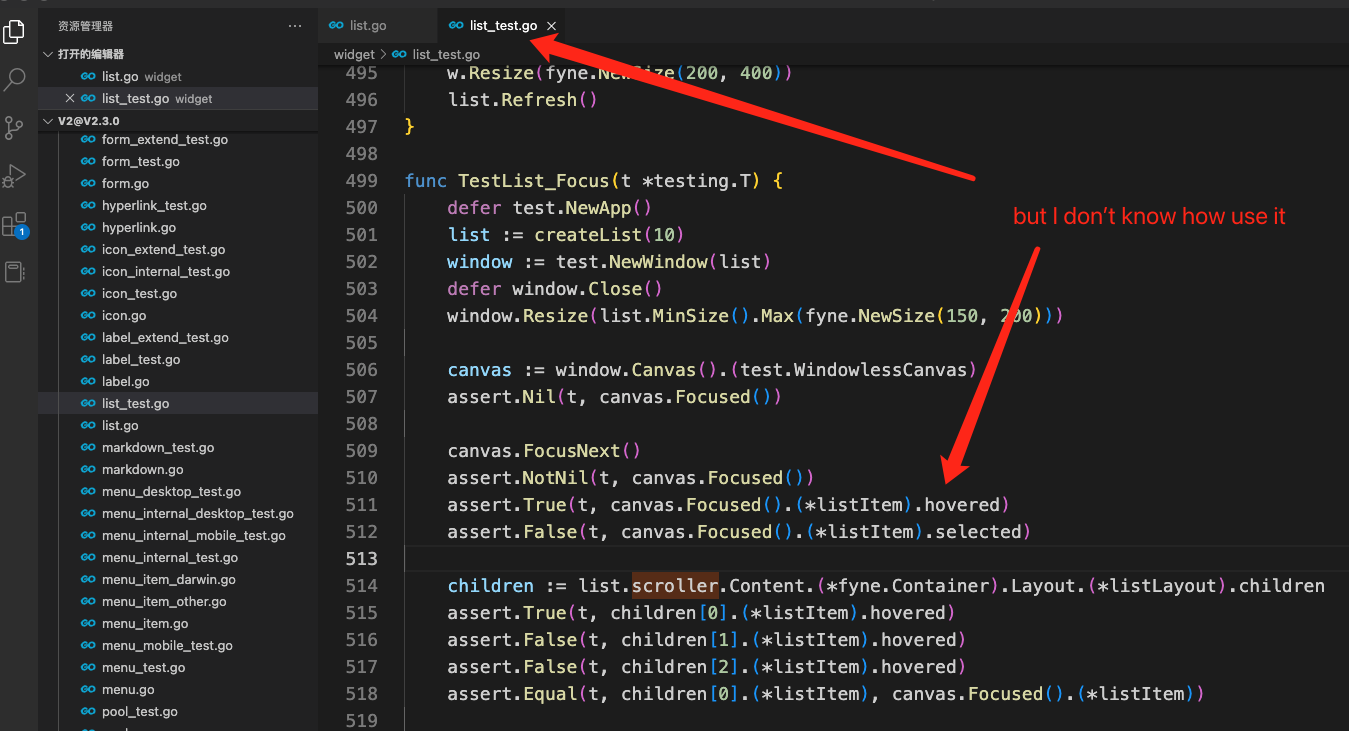
Task: Open label.go in the file tree
Action: [178, 382]
